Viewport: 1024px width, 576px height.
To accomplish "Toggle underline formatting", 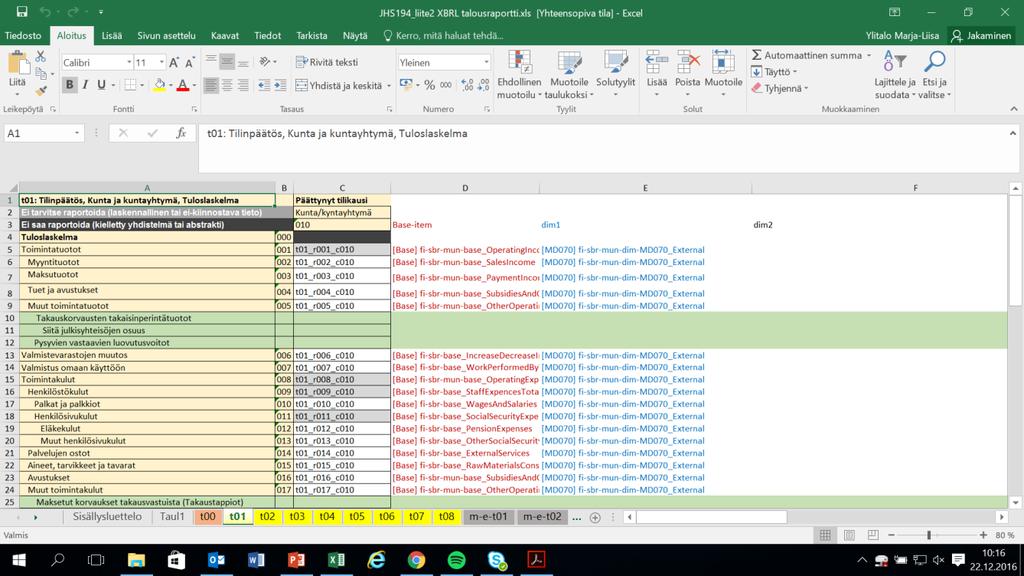I will click(101, 85).
